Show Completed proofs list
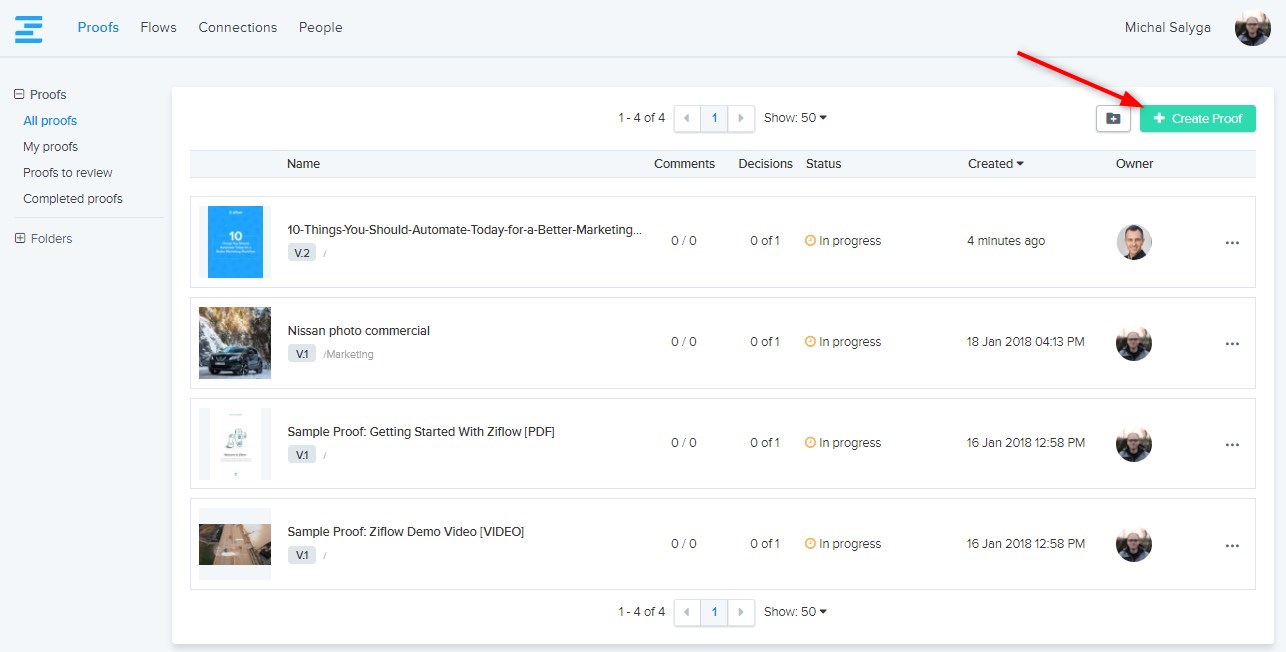Screen dimensions: 1286x652 pos(73,199)
